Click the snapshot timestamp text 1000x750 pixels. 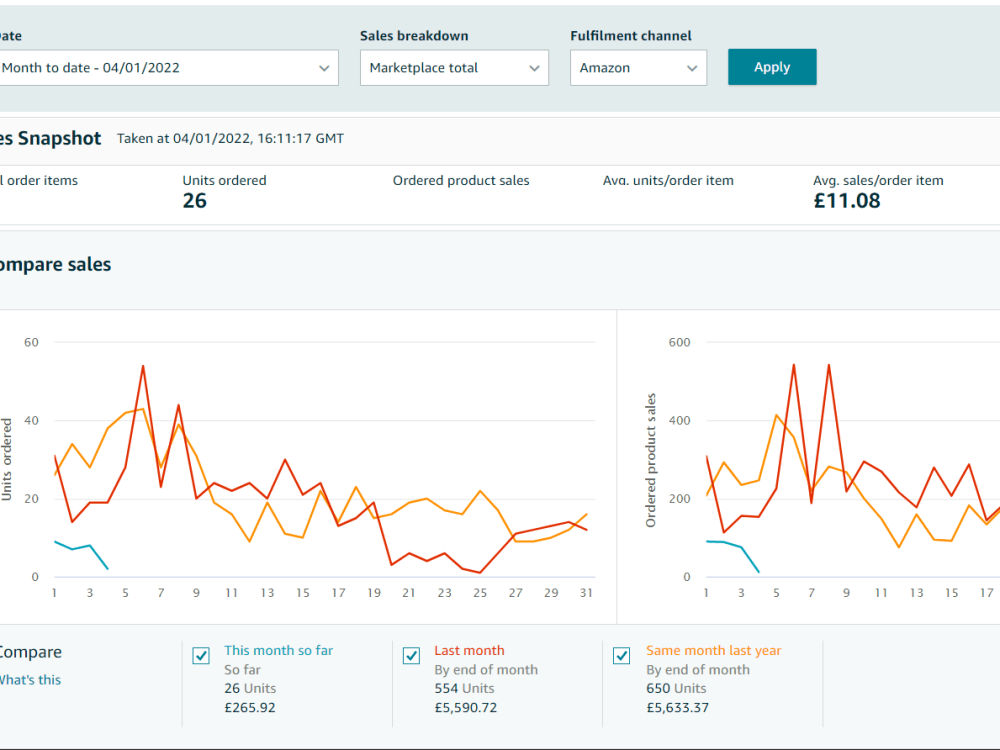230,138
